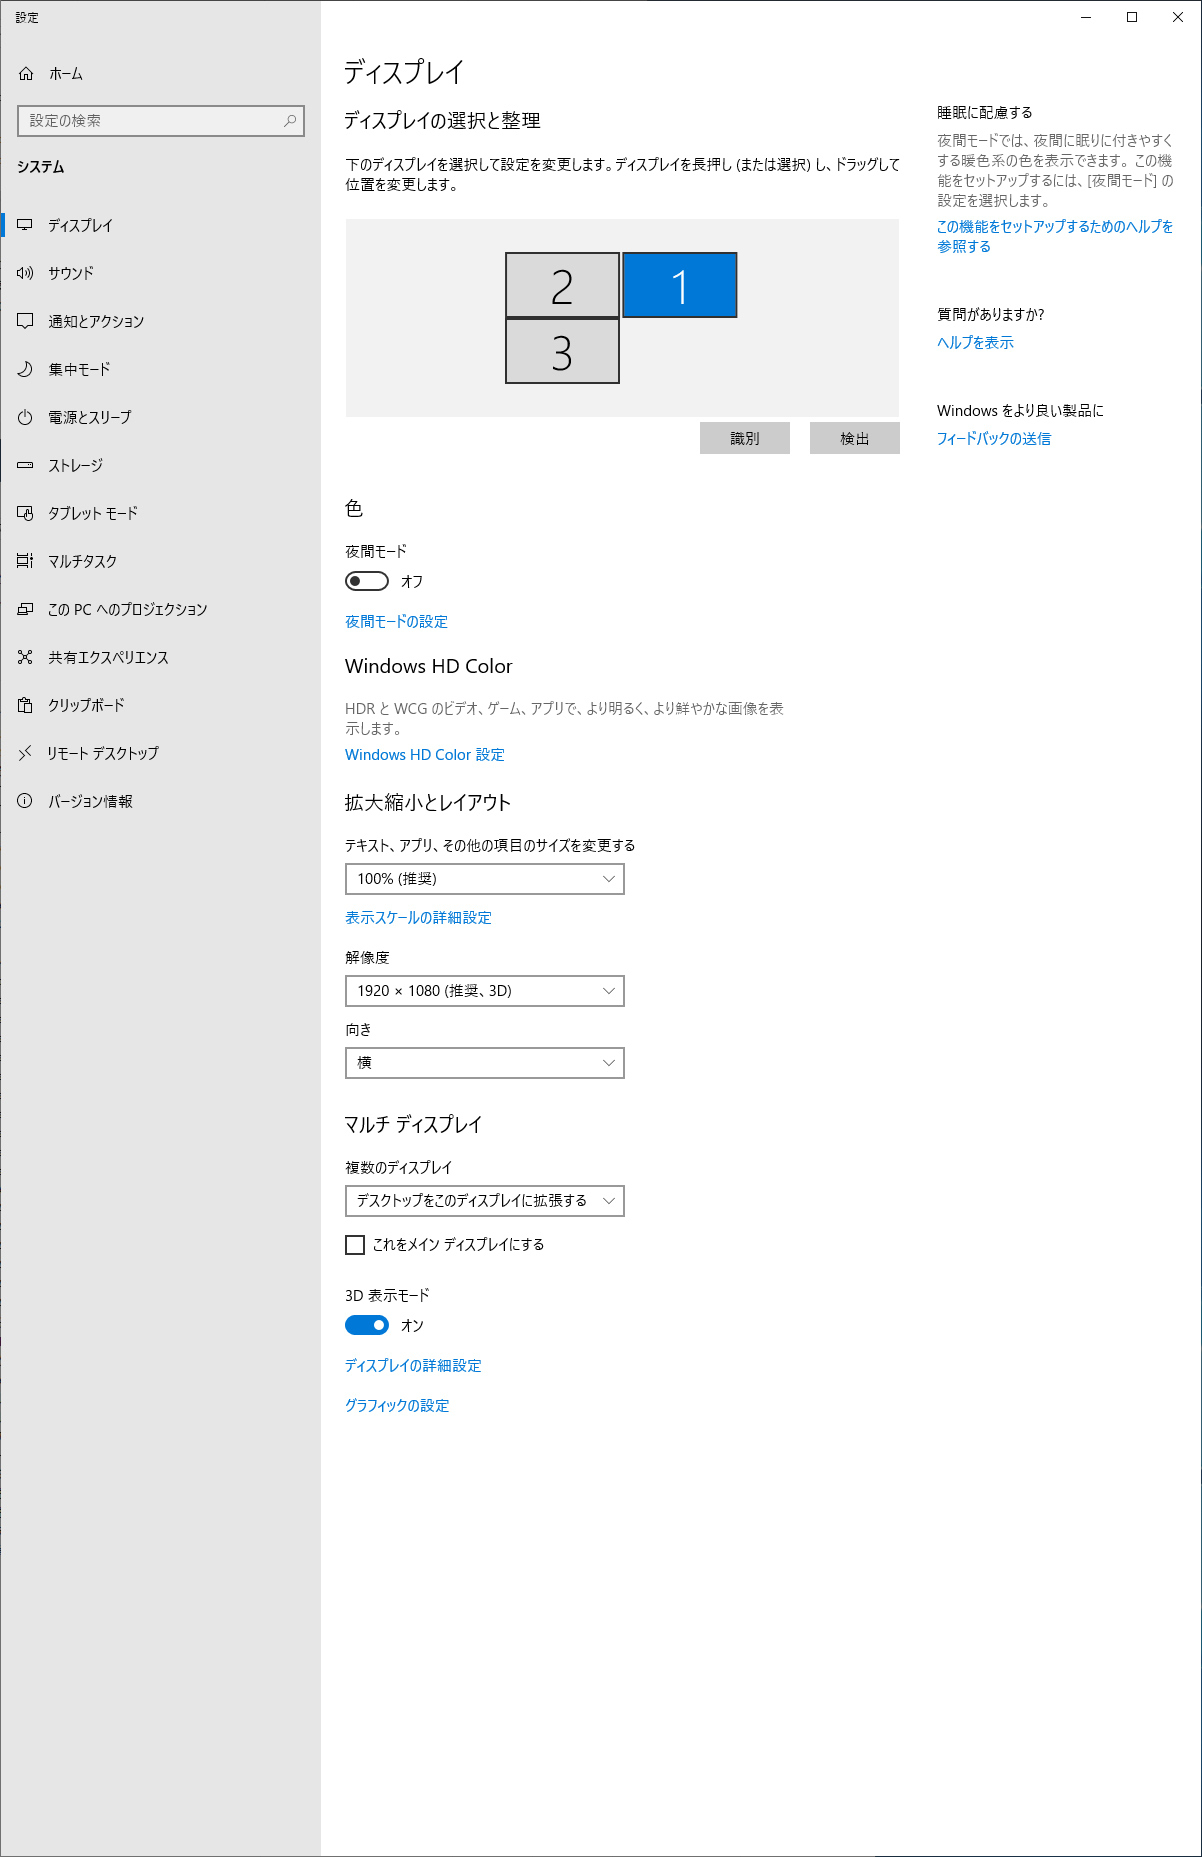Screen dimensions: 1202x1857
Task: Disable the 3D 表示モード toggle
Action: click(367, 1325)
